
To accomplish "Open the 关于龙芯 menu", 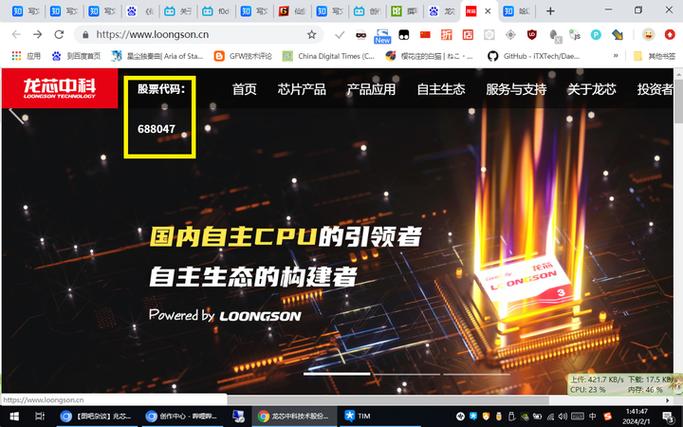I will point(592,89).
